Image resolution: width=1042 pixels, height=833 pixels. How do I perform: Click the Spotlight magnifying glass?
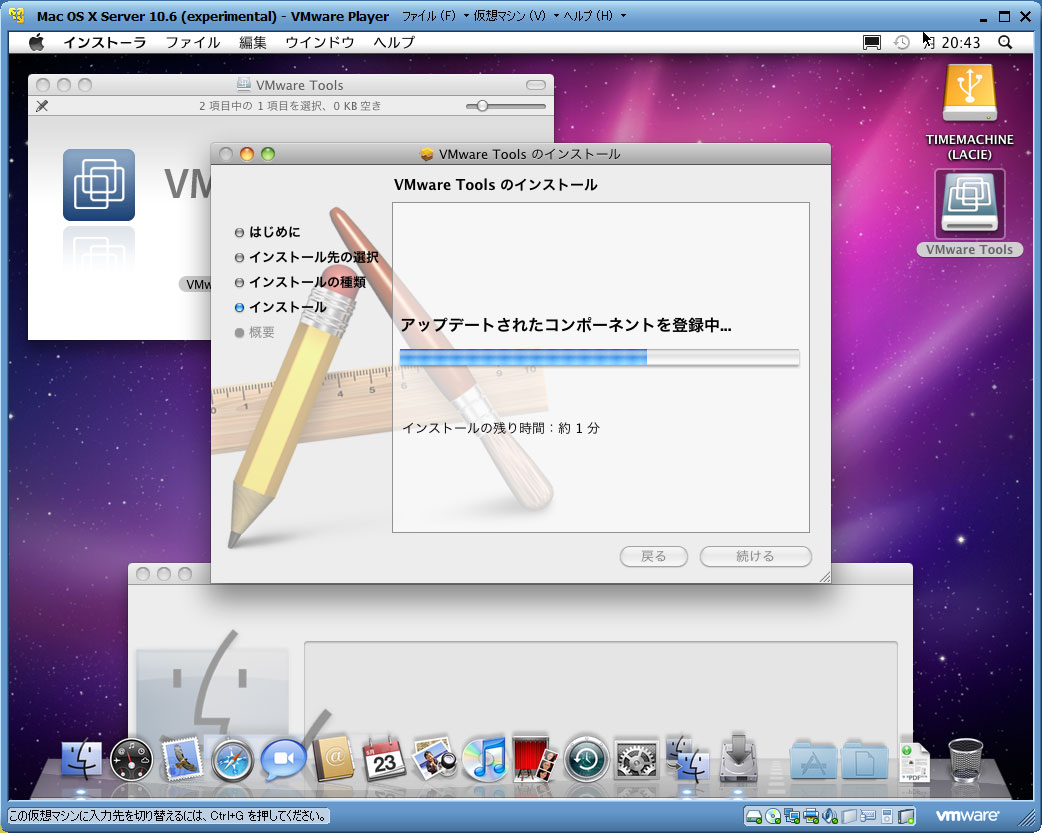pos(1005,42)
